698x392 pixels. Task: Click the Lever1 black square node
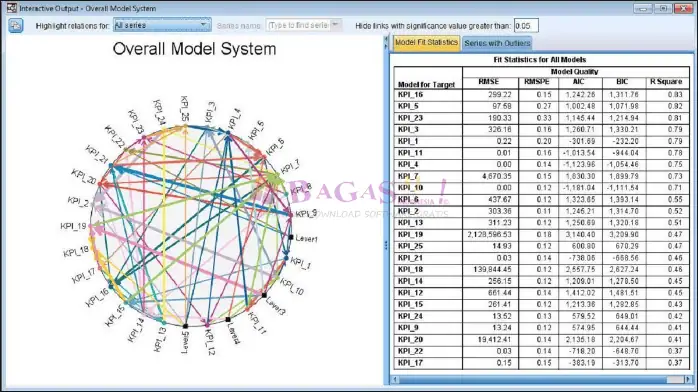pyautogui.click(x=291, y=237)
